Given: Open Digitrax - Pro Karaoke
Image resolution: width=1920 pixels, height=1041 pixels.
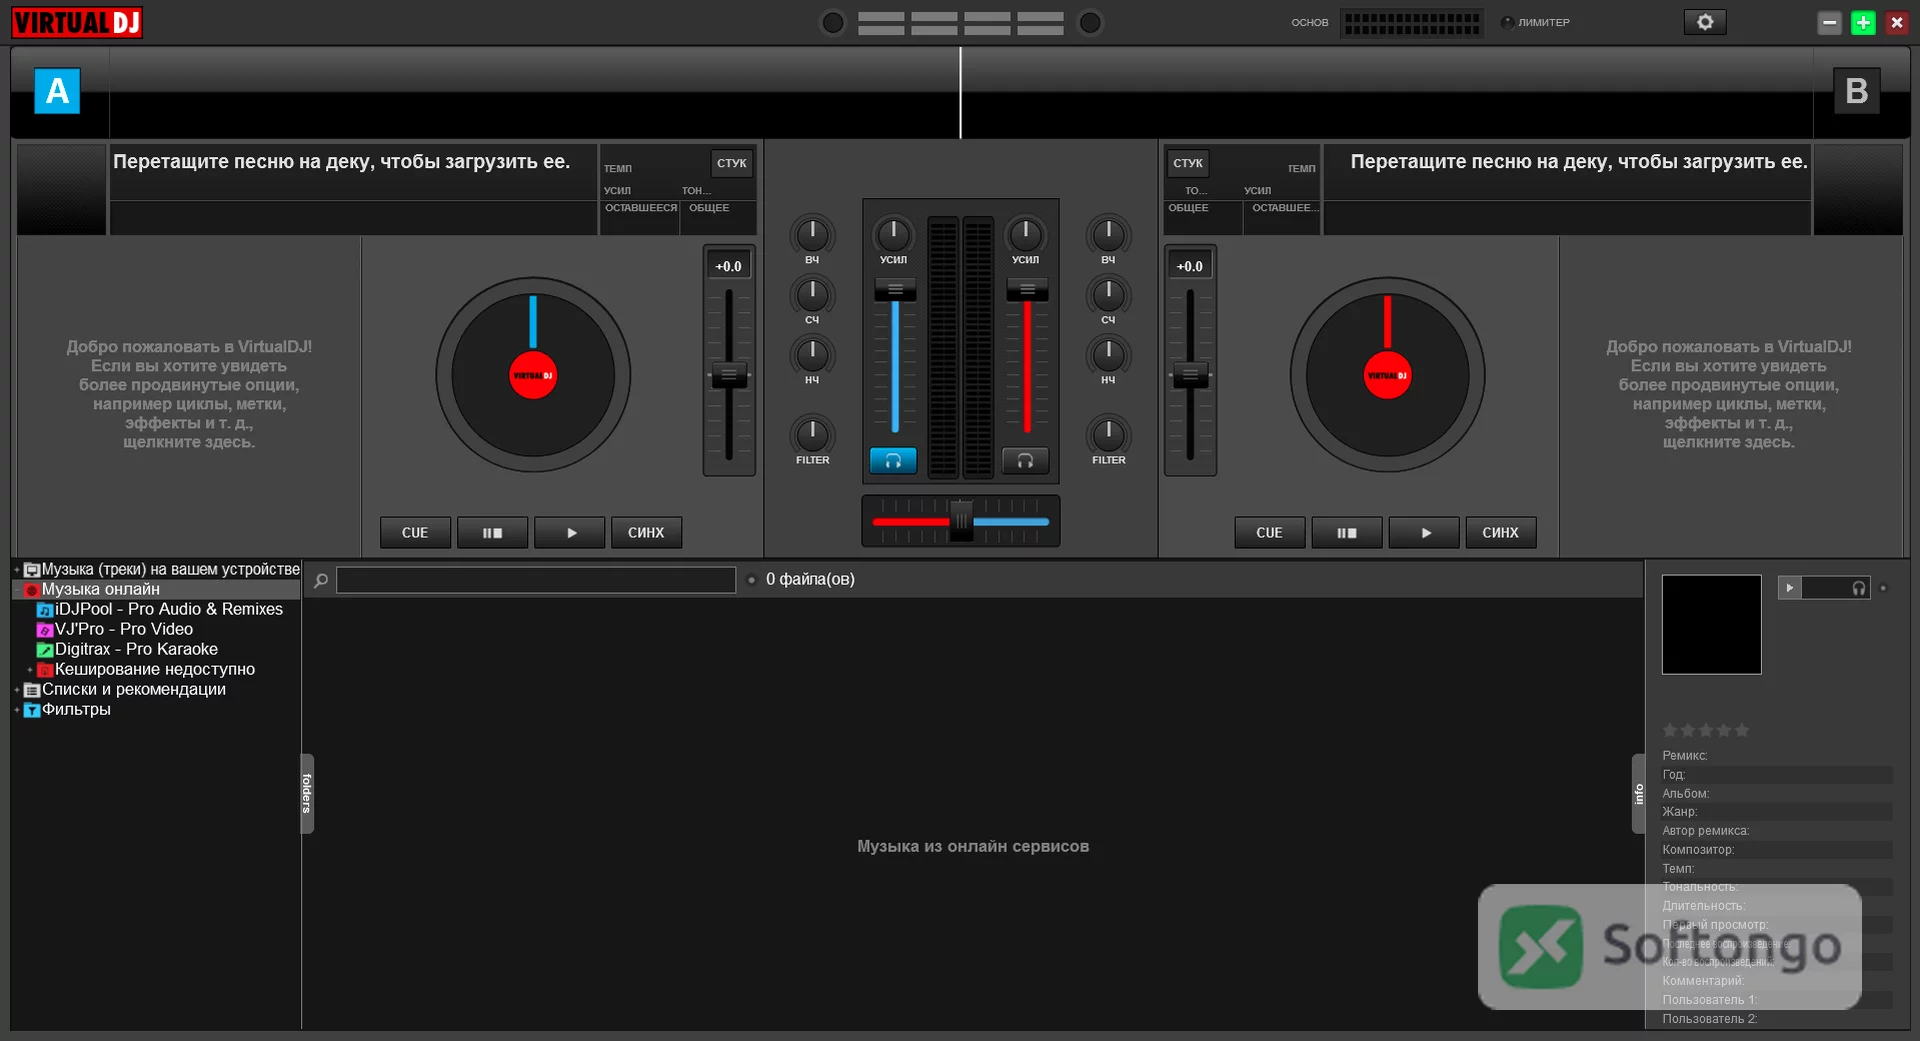Looking at the screenshot, I should 136,649.
